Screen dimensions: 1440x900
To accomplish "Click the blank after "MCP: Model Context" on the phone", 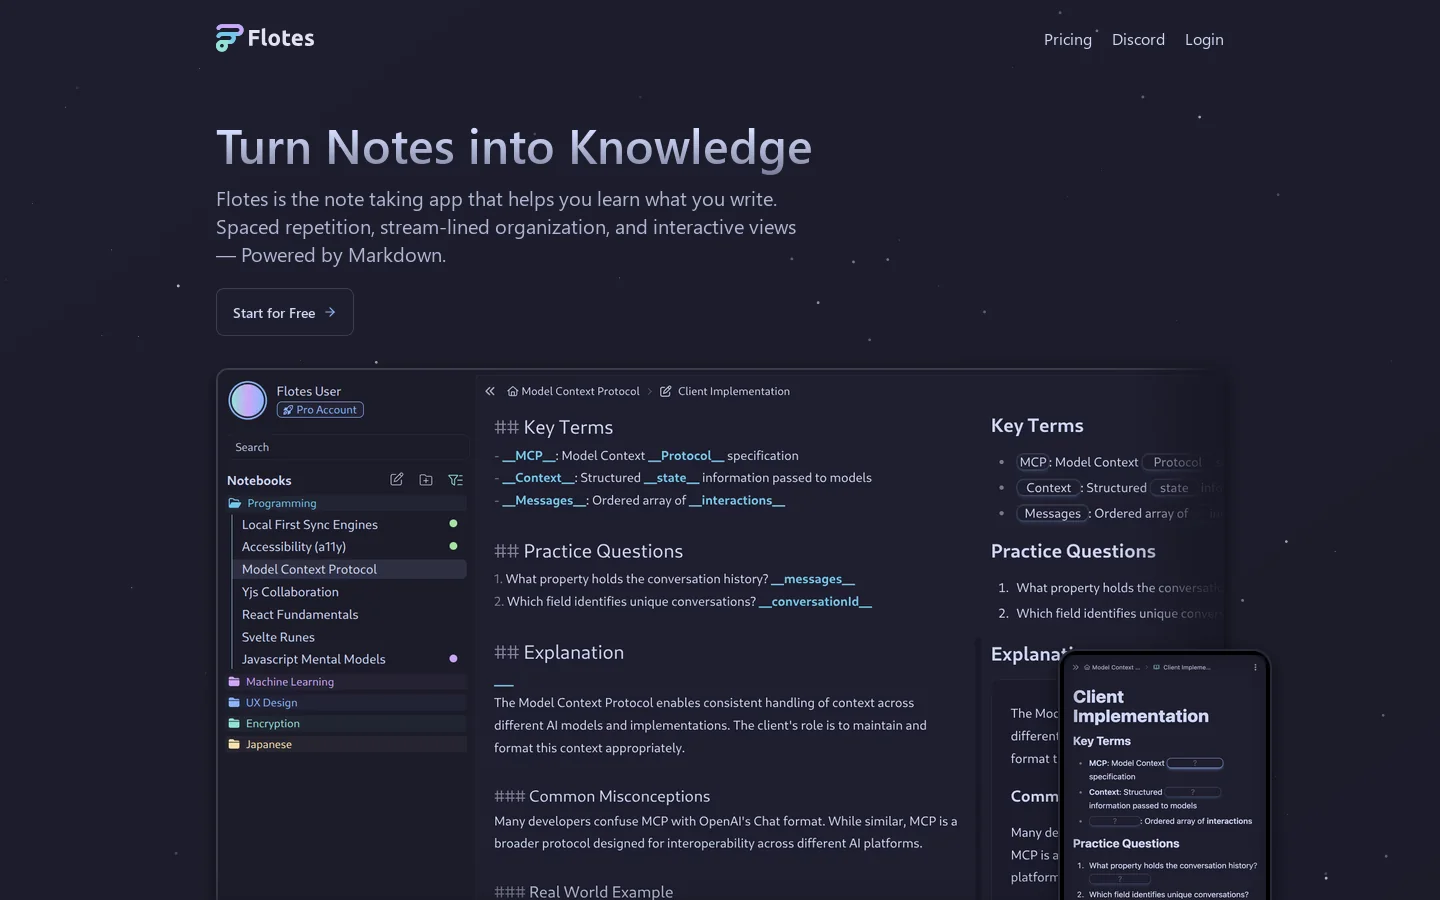I will [x=1195, y=763].
